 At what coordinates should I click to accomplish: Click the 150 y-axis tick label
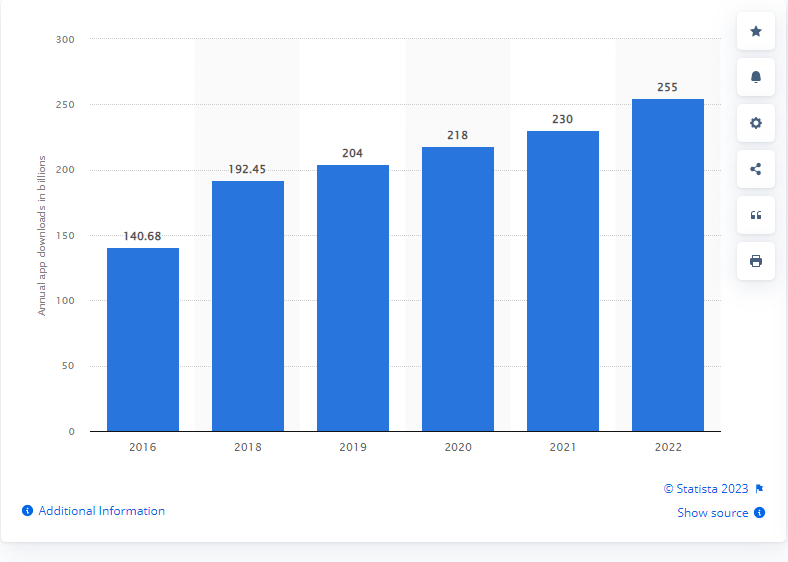pyautogui.click(x=65, y=235)
